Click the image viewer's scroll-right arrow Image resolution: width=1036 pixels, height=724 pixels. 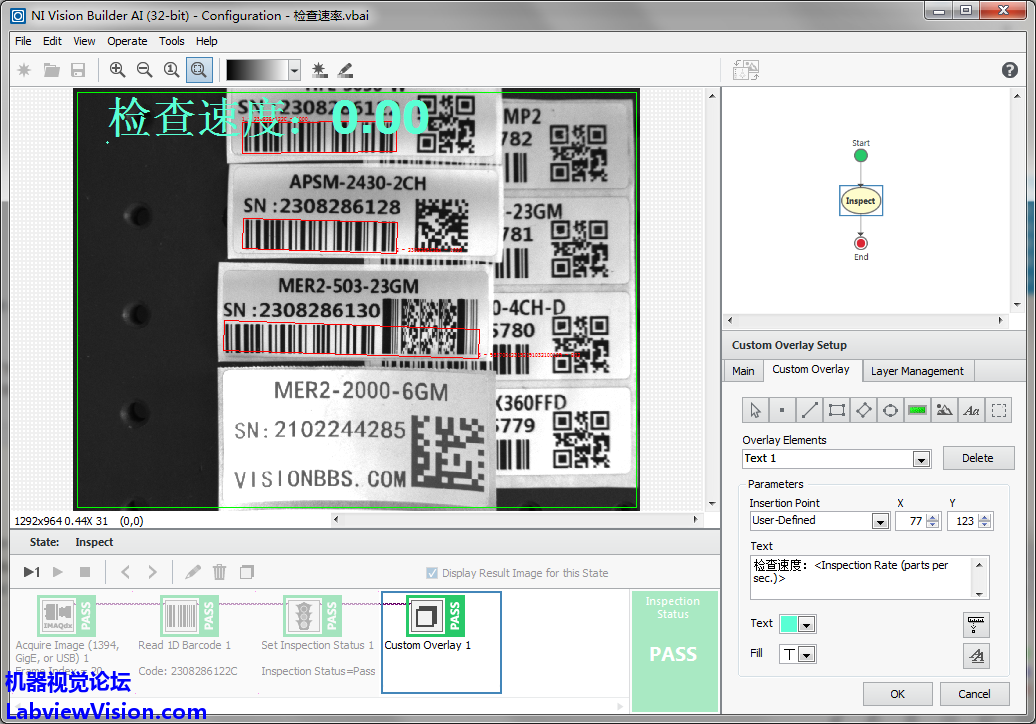(696, 519)
